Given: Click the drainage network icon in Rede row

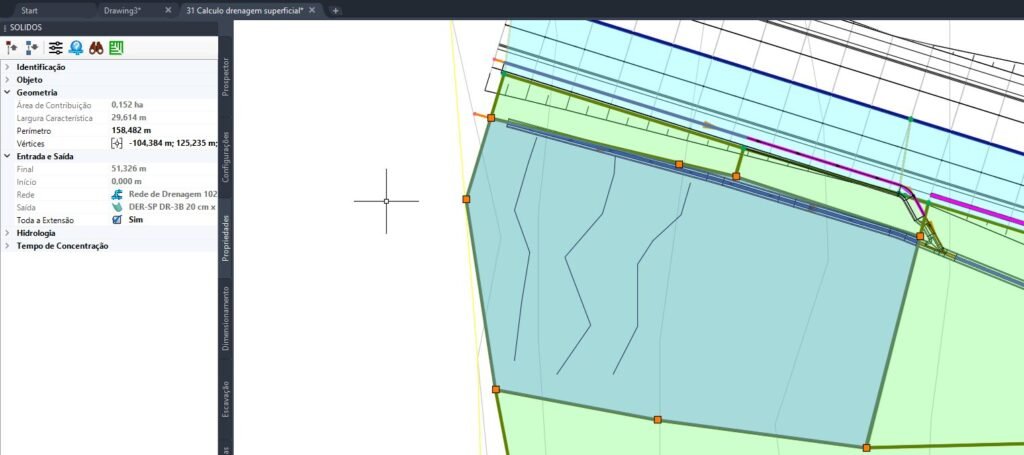Looking at the screenshot, I should pos(117,194).
